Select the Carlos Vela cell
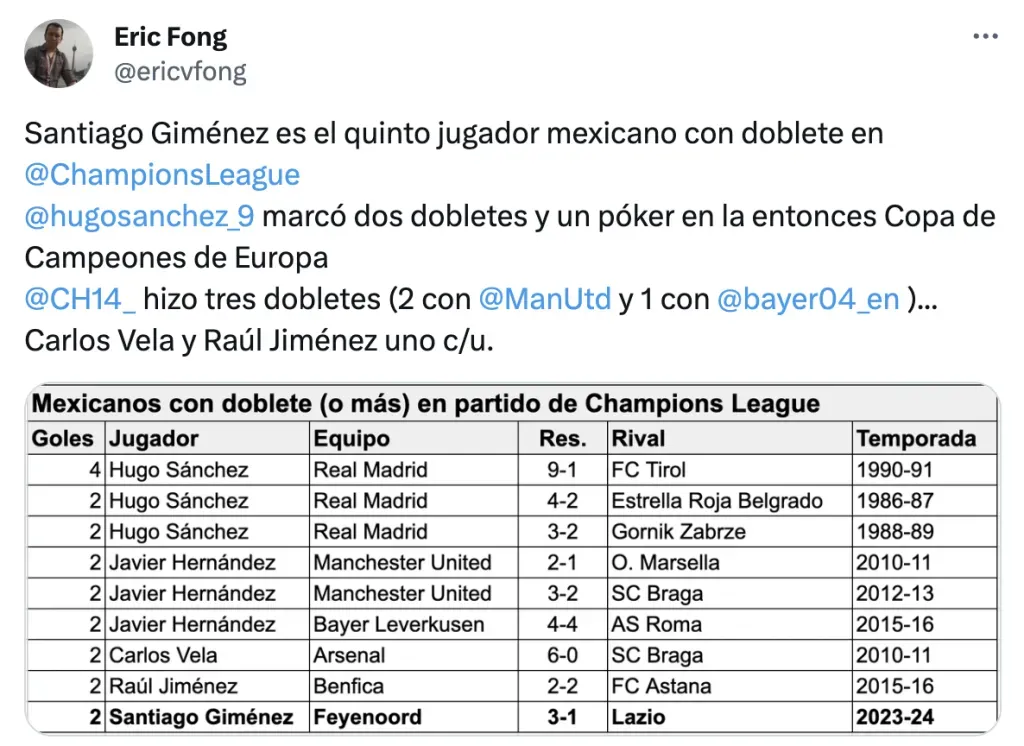 (163, 655)
